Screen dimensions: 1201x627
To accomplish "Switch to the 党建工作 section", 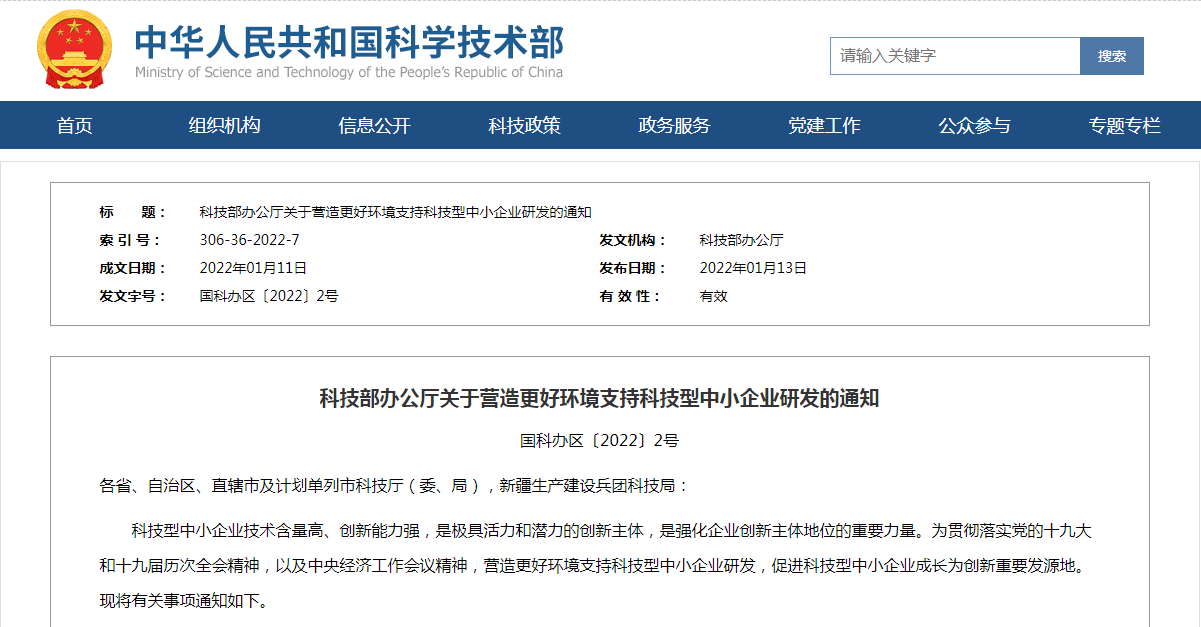I will point(825,126).
